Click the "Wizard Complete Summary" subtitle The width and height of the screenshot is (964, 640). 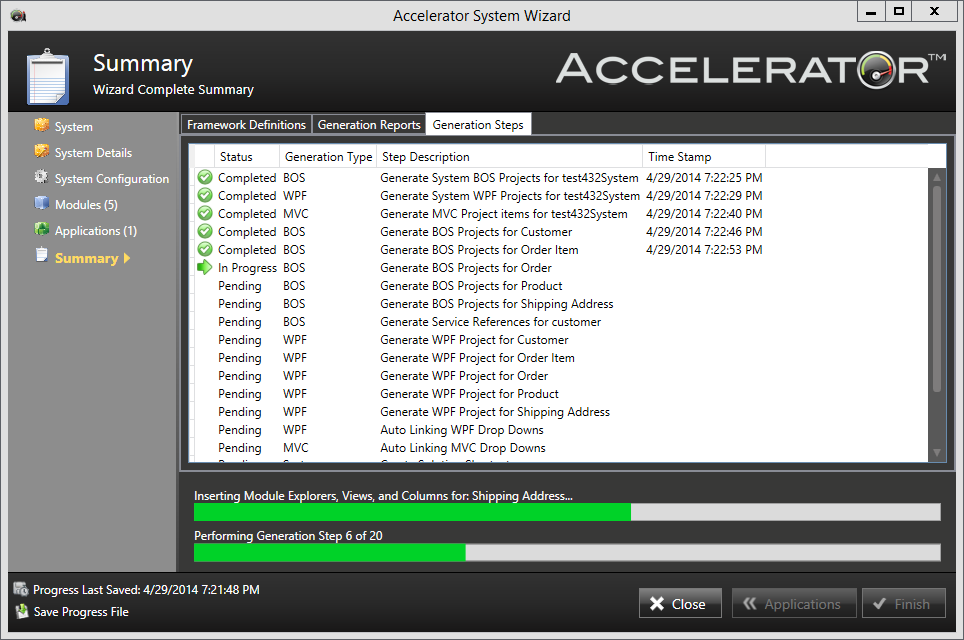pyautogui.click(x=173, y=90)
